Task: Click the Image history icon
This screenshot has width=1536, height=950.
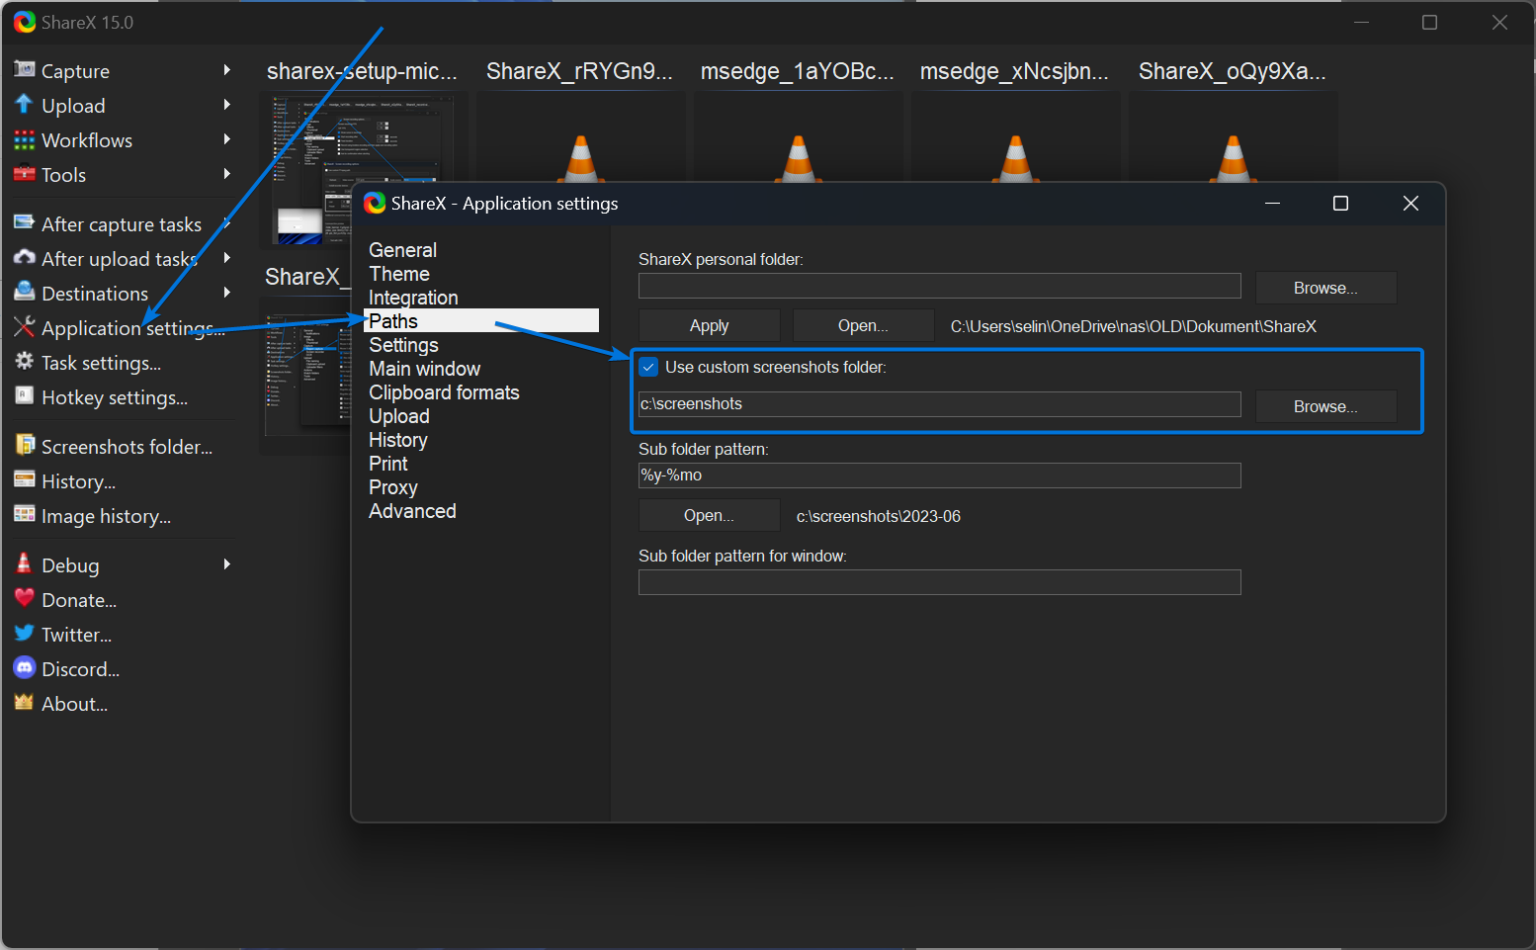Action: (23, 516)
